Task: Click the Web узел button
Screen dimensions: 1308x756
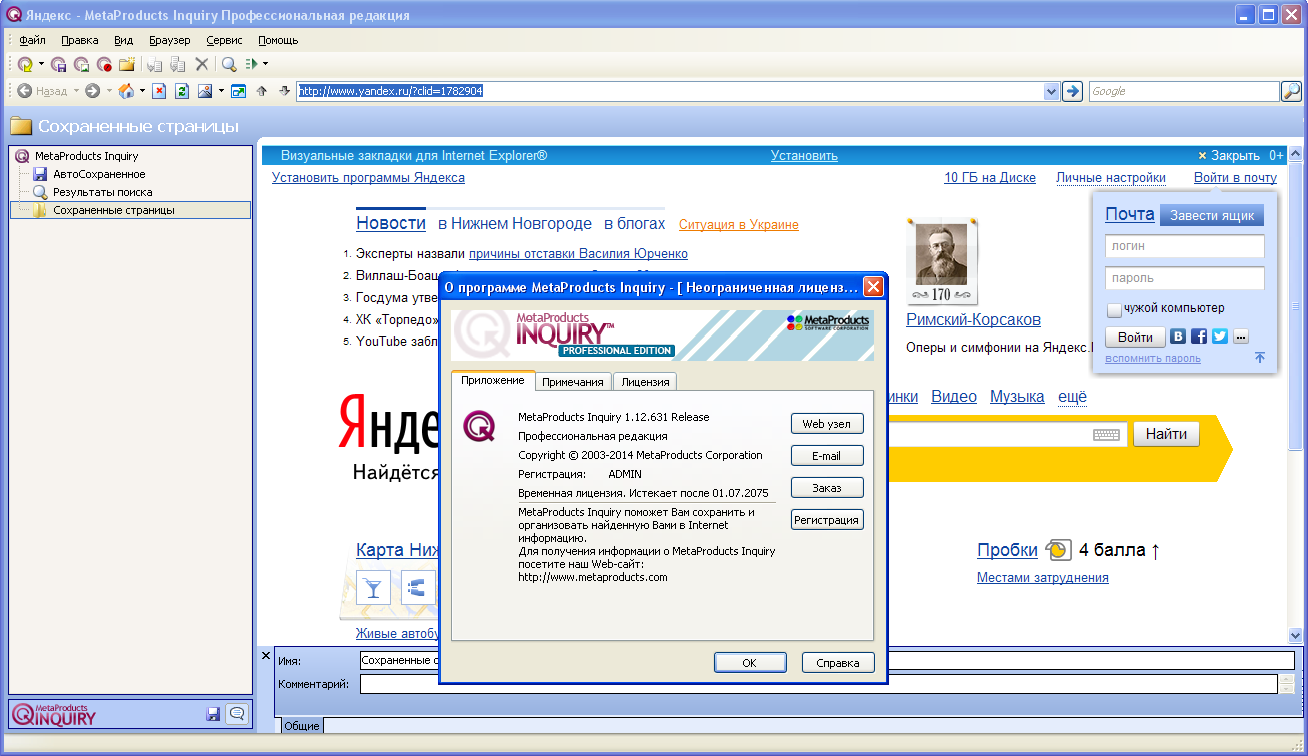Action: pyautogui.click(x=827, y=424)
